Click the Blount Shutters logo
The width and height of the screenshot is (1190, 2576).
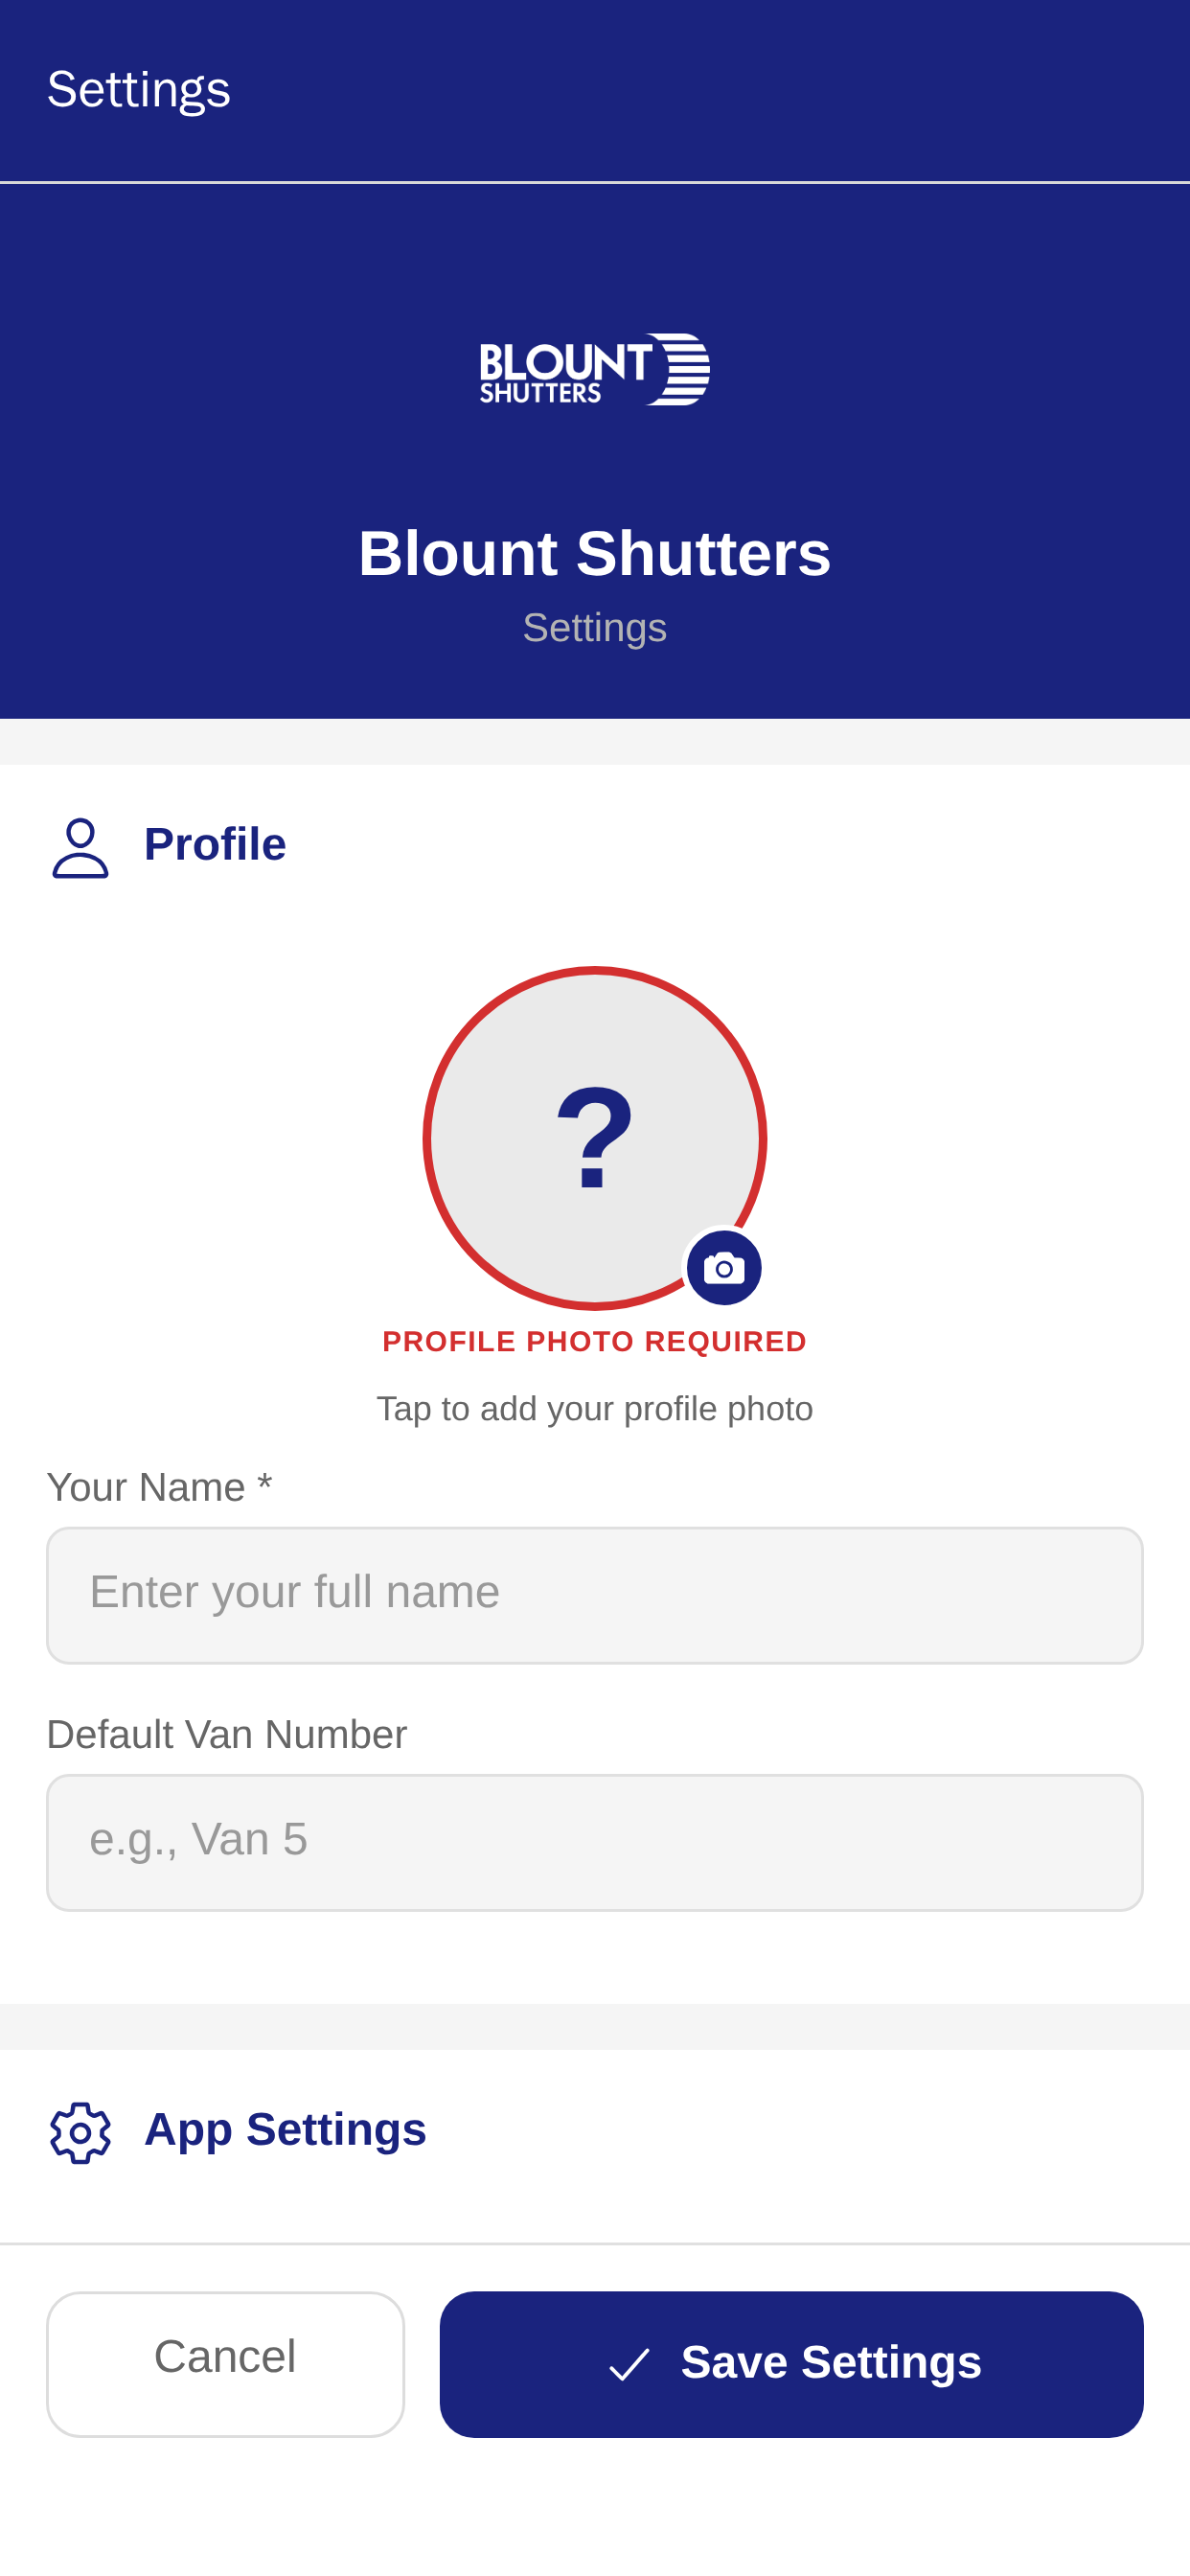tap(595, 369)
